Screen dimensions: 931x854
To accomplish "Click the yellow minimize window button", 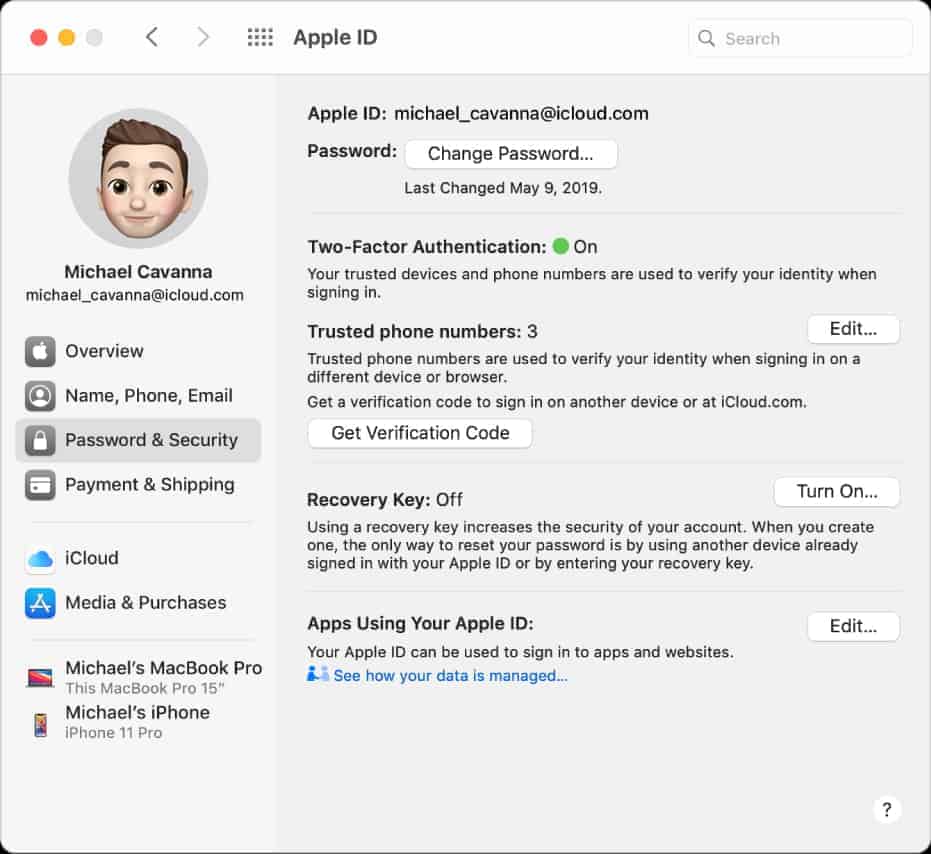I will click(66, 38).
